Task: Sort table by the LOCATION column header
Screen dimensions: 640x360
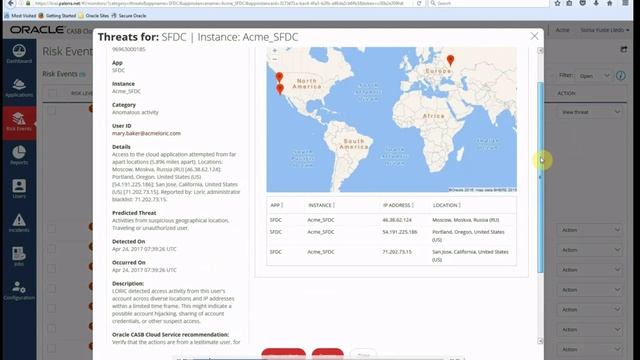Action: click(447, 205)
